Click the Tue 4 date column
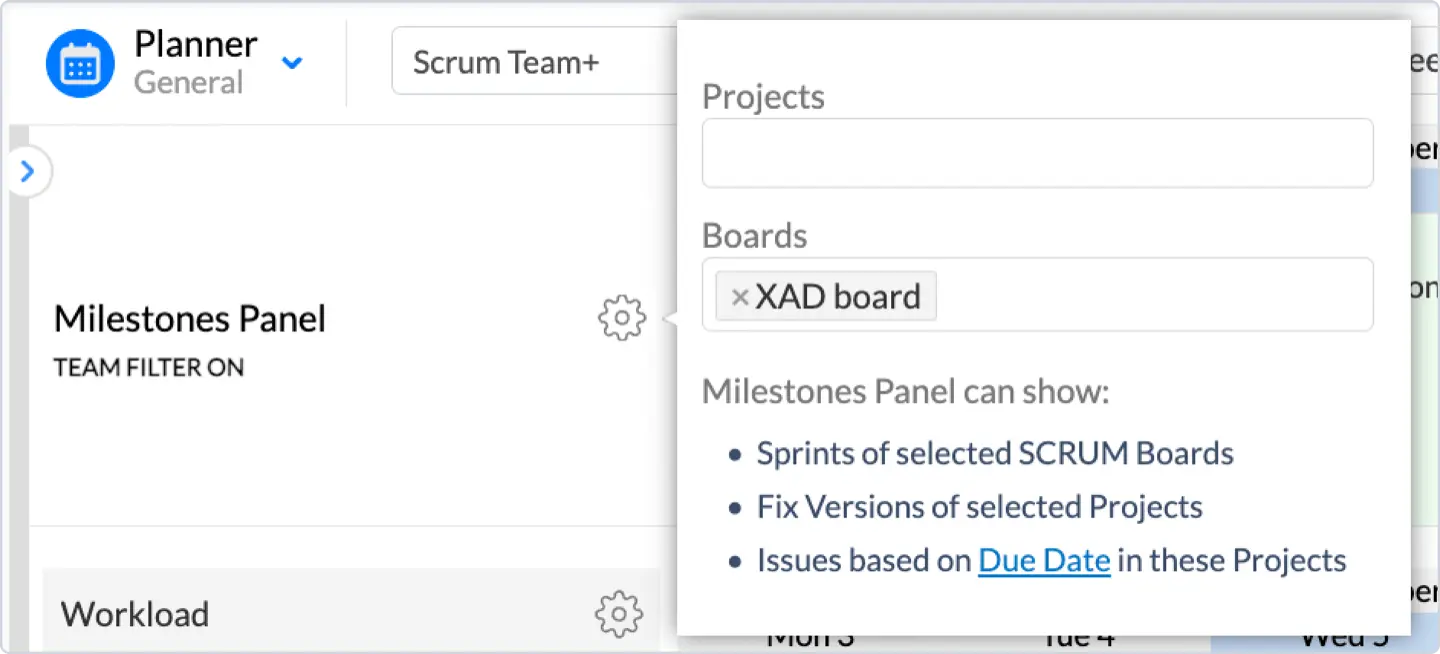 [1078, 640]
